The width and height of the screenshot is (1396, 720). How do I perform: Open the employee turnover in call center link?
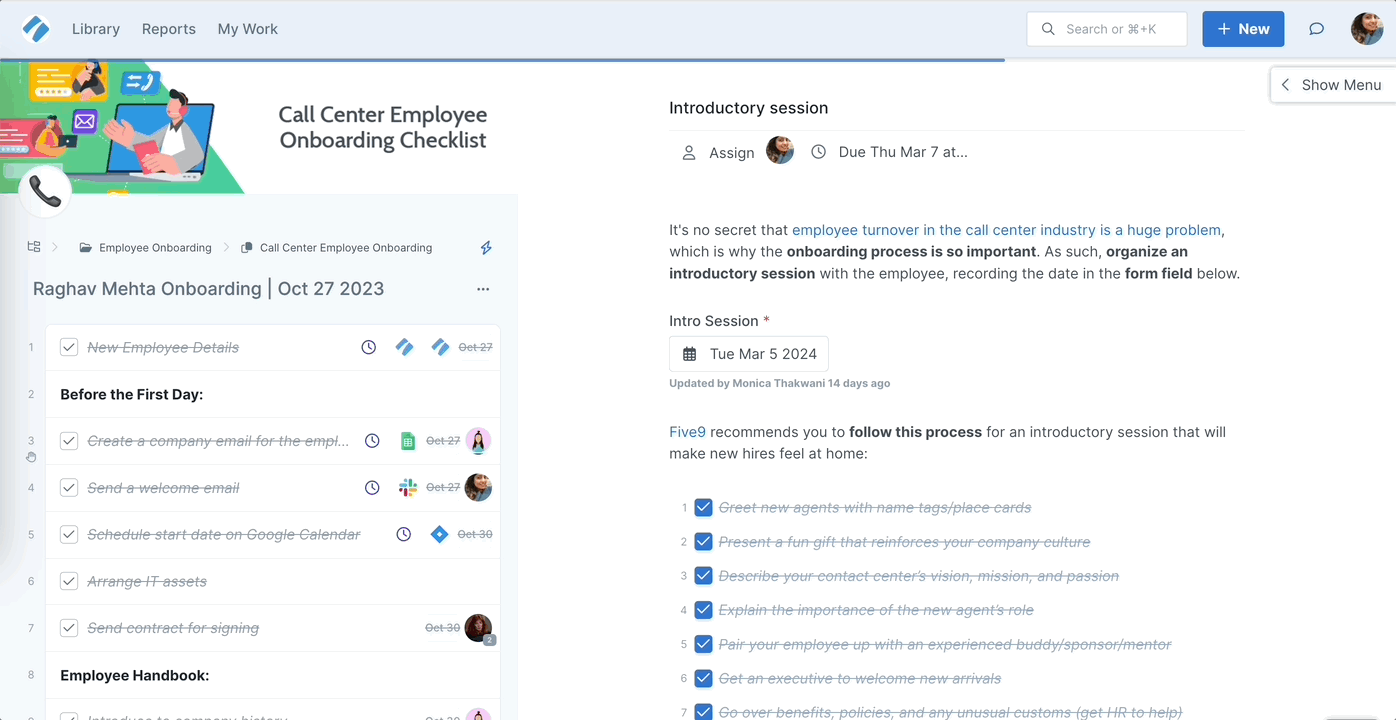pyautogui.click(x=1006, y=230)
